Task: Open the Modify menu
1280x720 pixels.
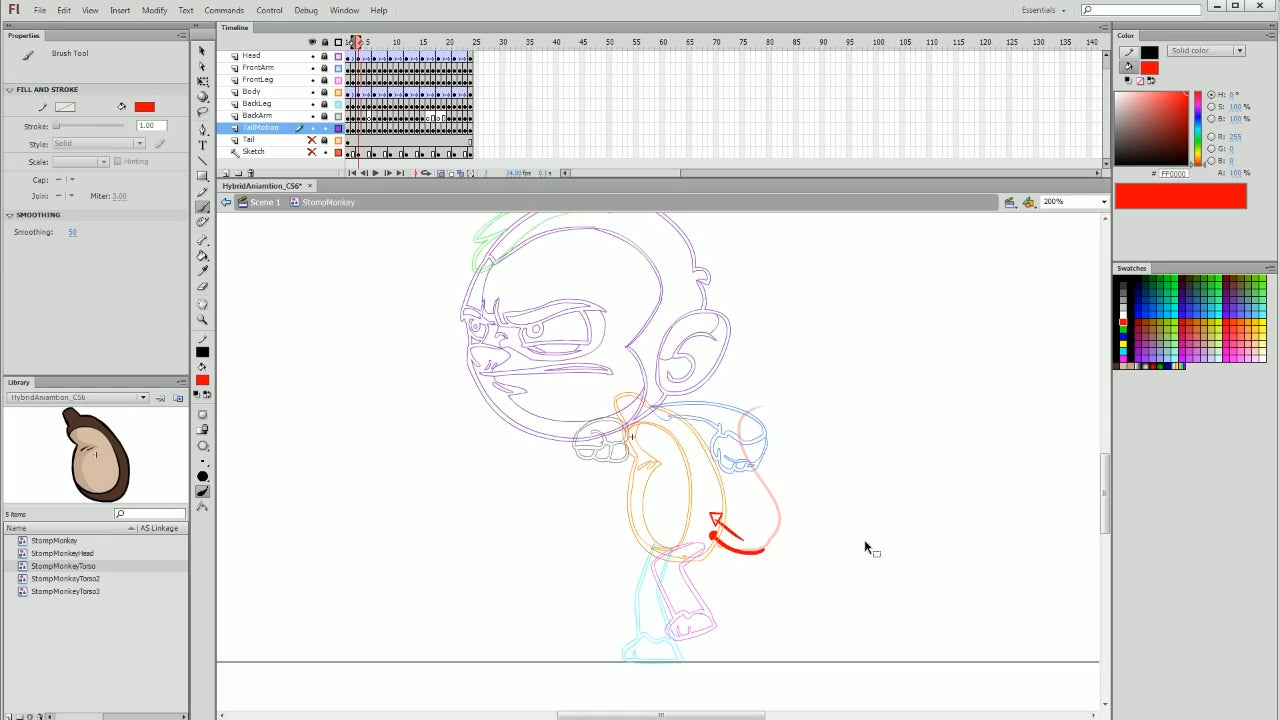Action: pyautogui.click(x=154, y=10)
